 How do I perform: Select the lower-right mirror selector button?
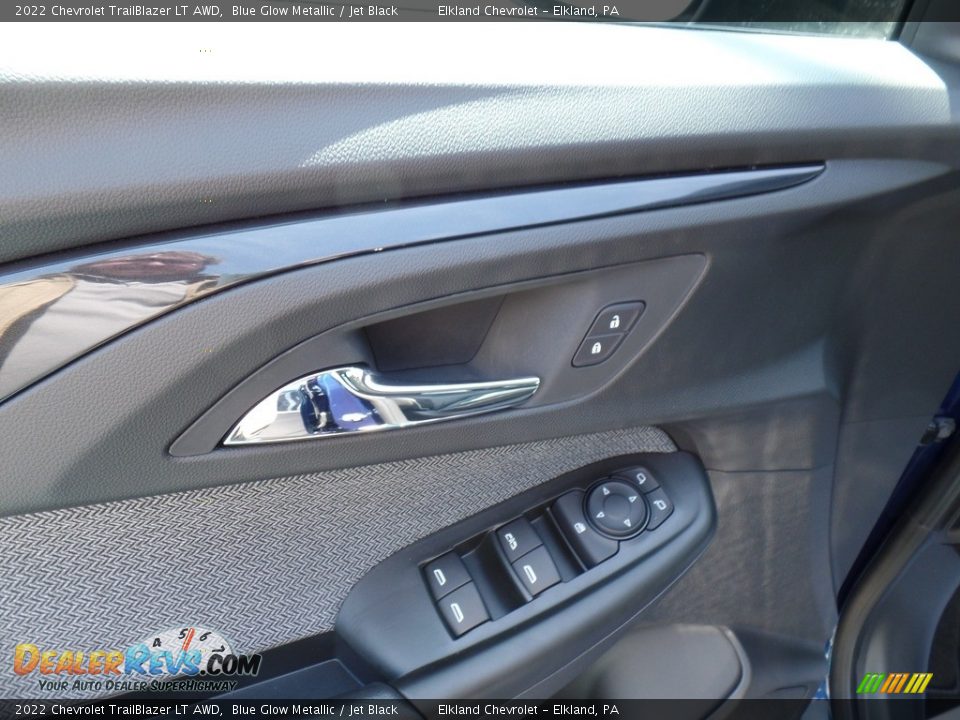tap(659, 508)
